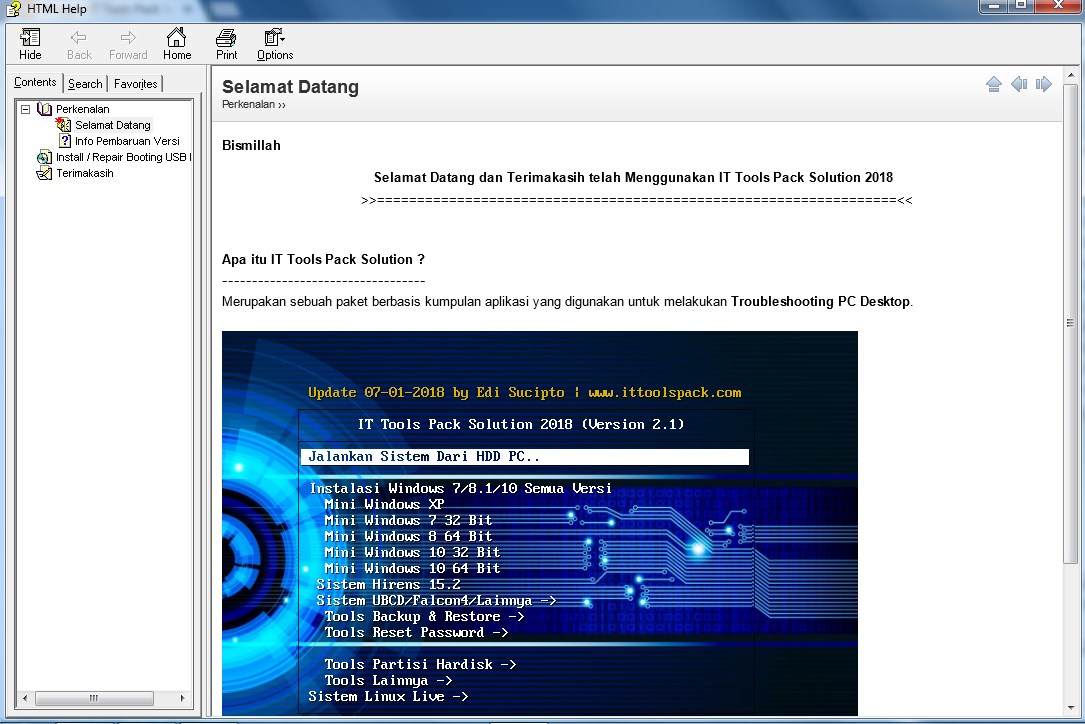
Task: Click left arrow of contents pane scrollbar
Action: click(26, 698)
